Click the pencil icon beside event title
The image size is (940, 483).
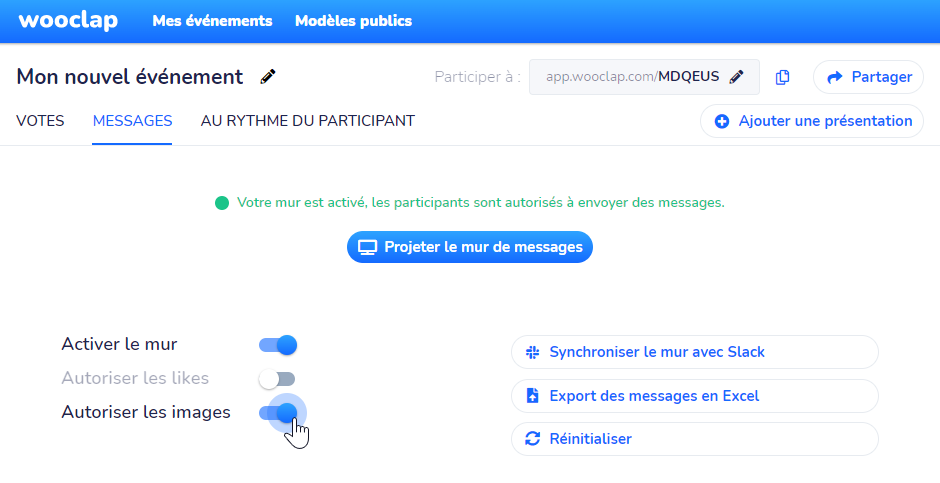[x=267, y=77]
